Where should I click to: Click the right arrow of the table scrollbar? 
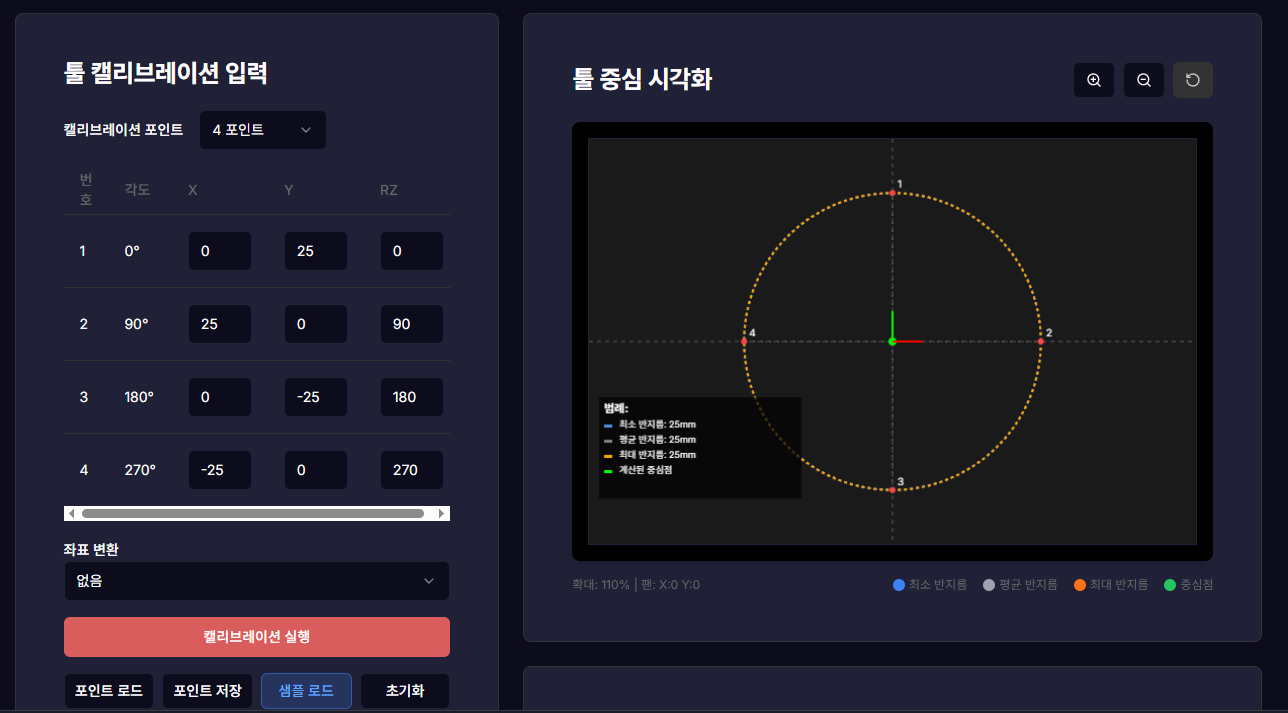[x=443, y=512]
